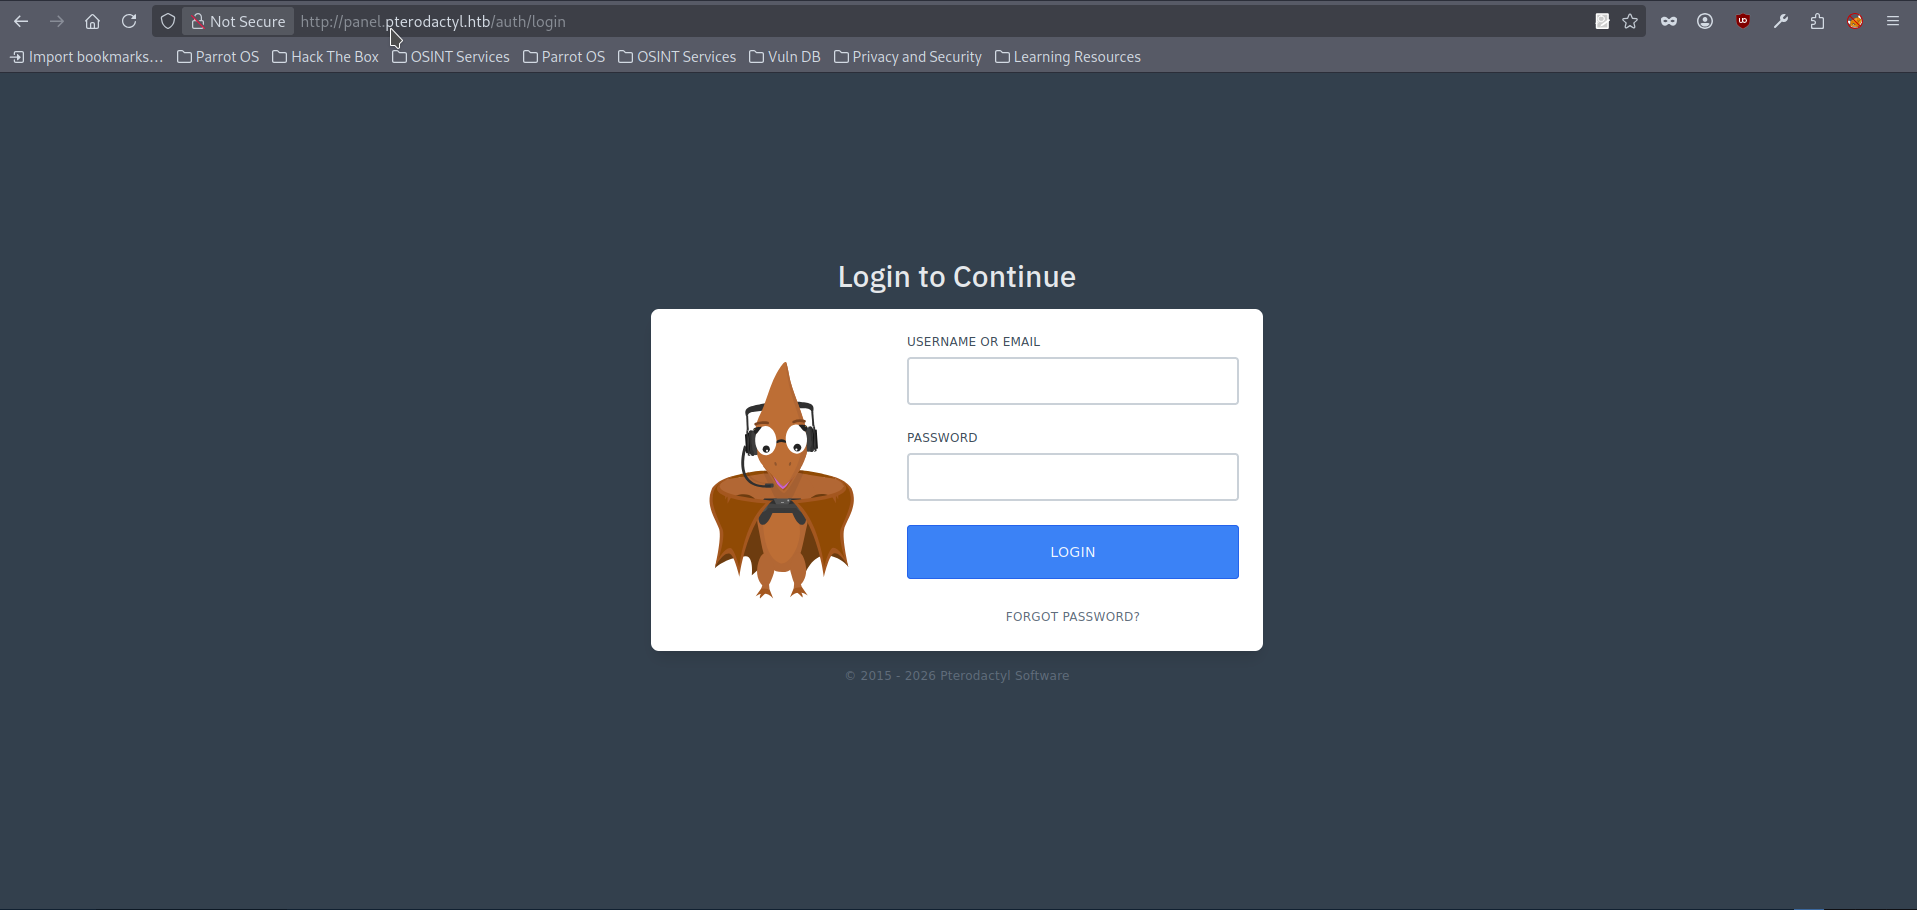
Task: Open the hamburger application menu
Action: [x=1893, y=21]
